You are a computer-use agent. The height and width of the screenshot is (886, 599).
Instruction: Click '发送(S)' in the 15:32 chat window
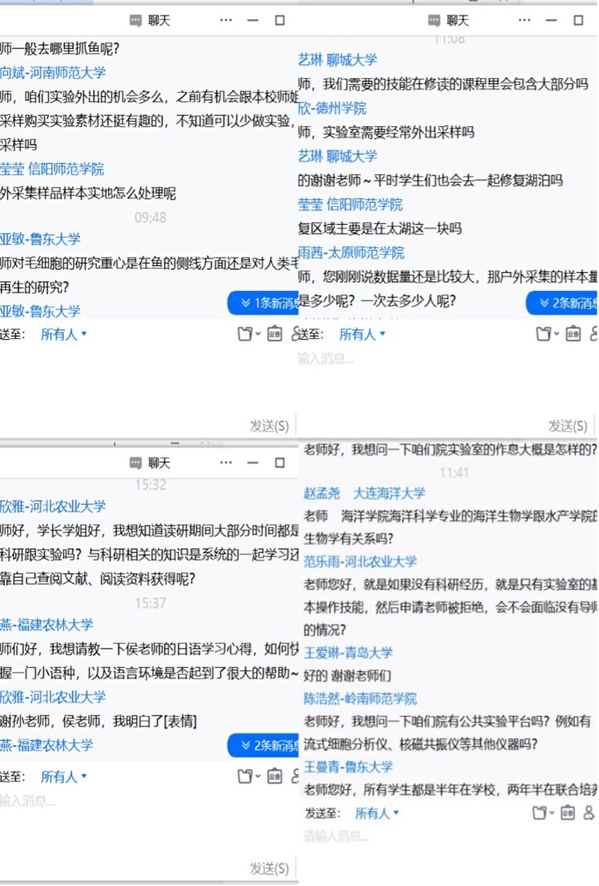pos(270,868)
